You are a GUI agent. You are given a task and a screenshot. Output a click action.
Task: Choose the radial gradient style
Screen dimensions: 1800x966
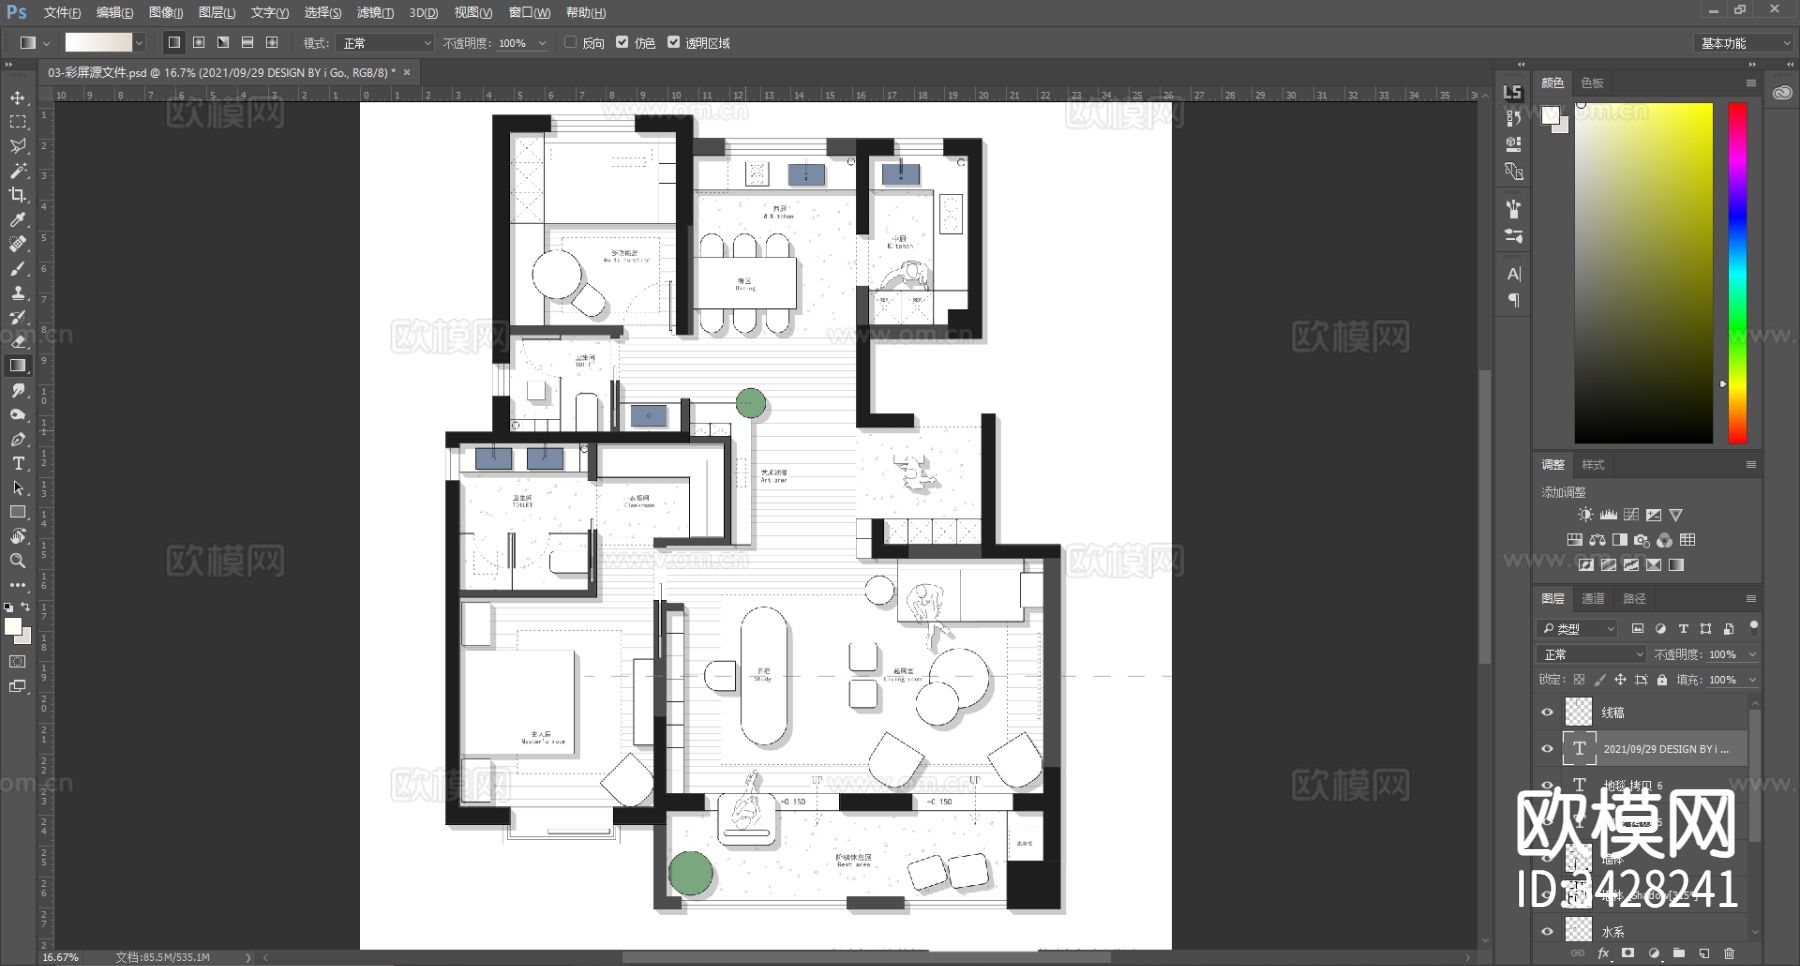point(199,43)
